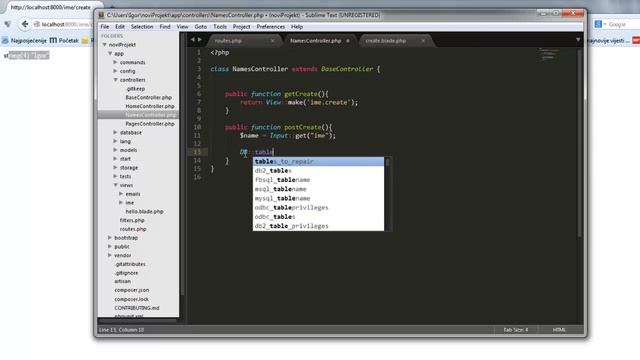Open the Project menu
The width and height of the screenshot is (640, 360).
[242, 27]
